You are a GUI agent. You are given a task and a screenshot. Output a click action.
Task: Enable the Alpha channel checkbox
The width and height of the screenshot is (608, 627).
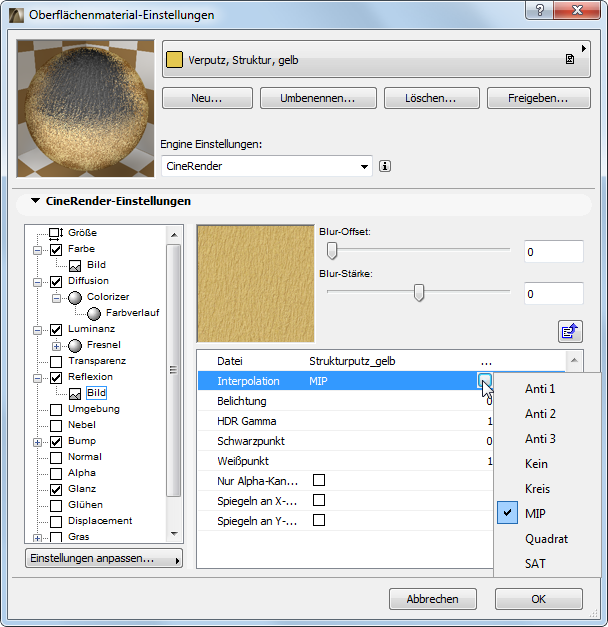pyautogui.click(x=56, y=474)
